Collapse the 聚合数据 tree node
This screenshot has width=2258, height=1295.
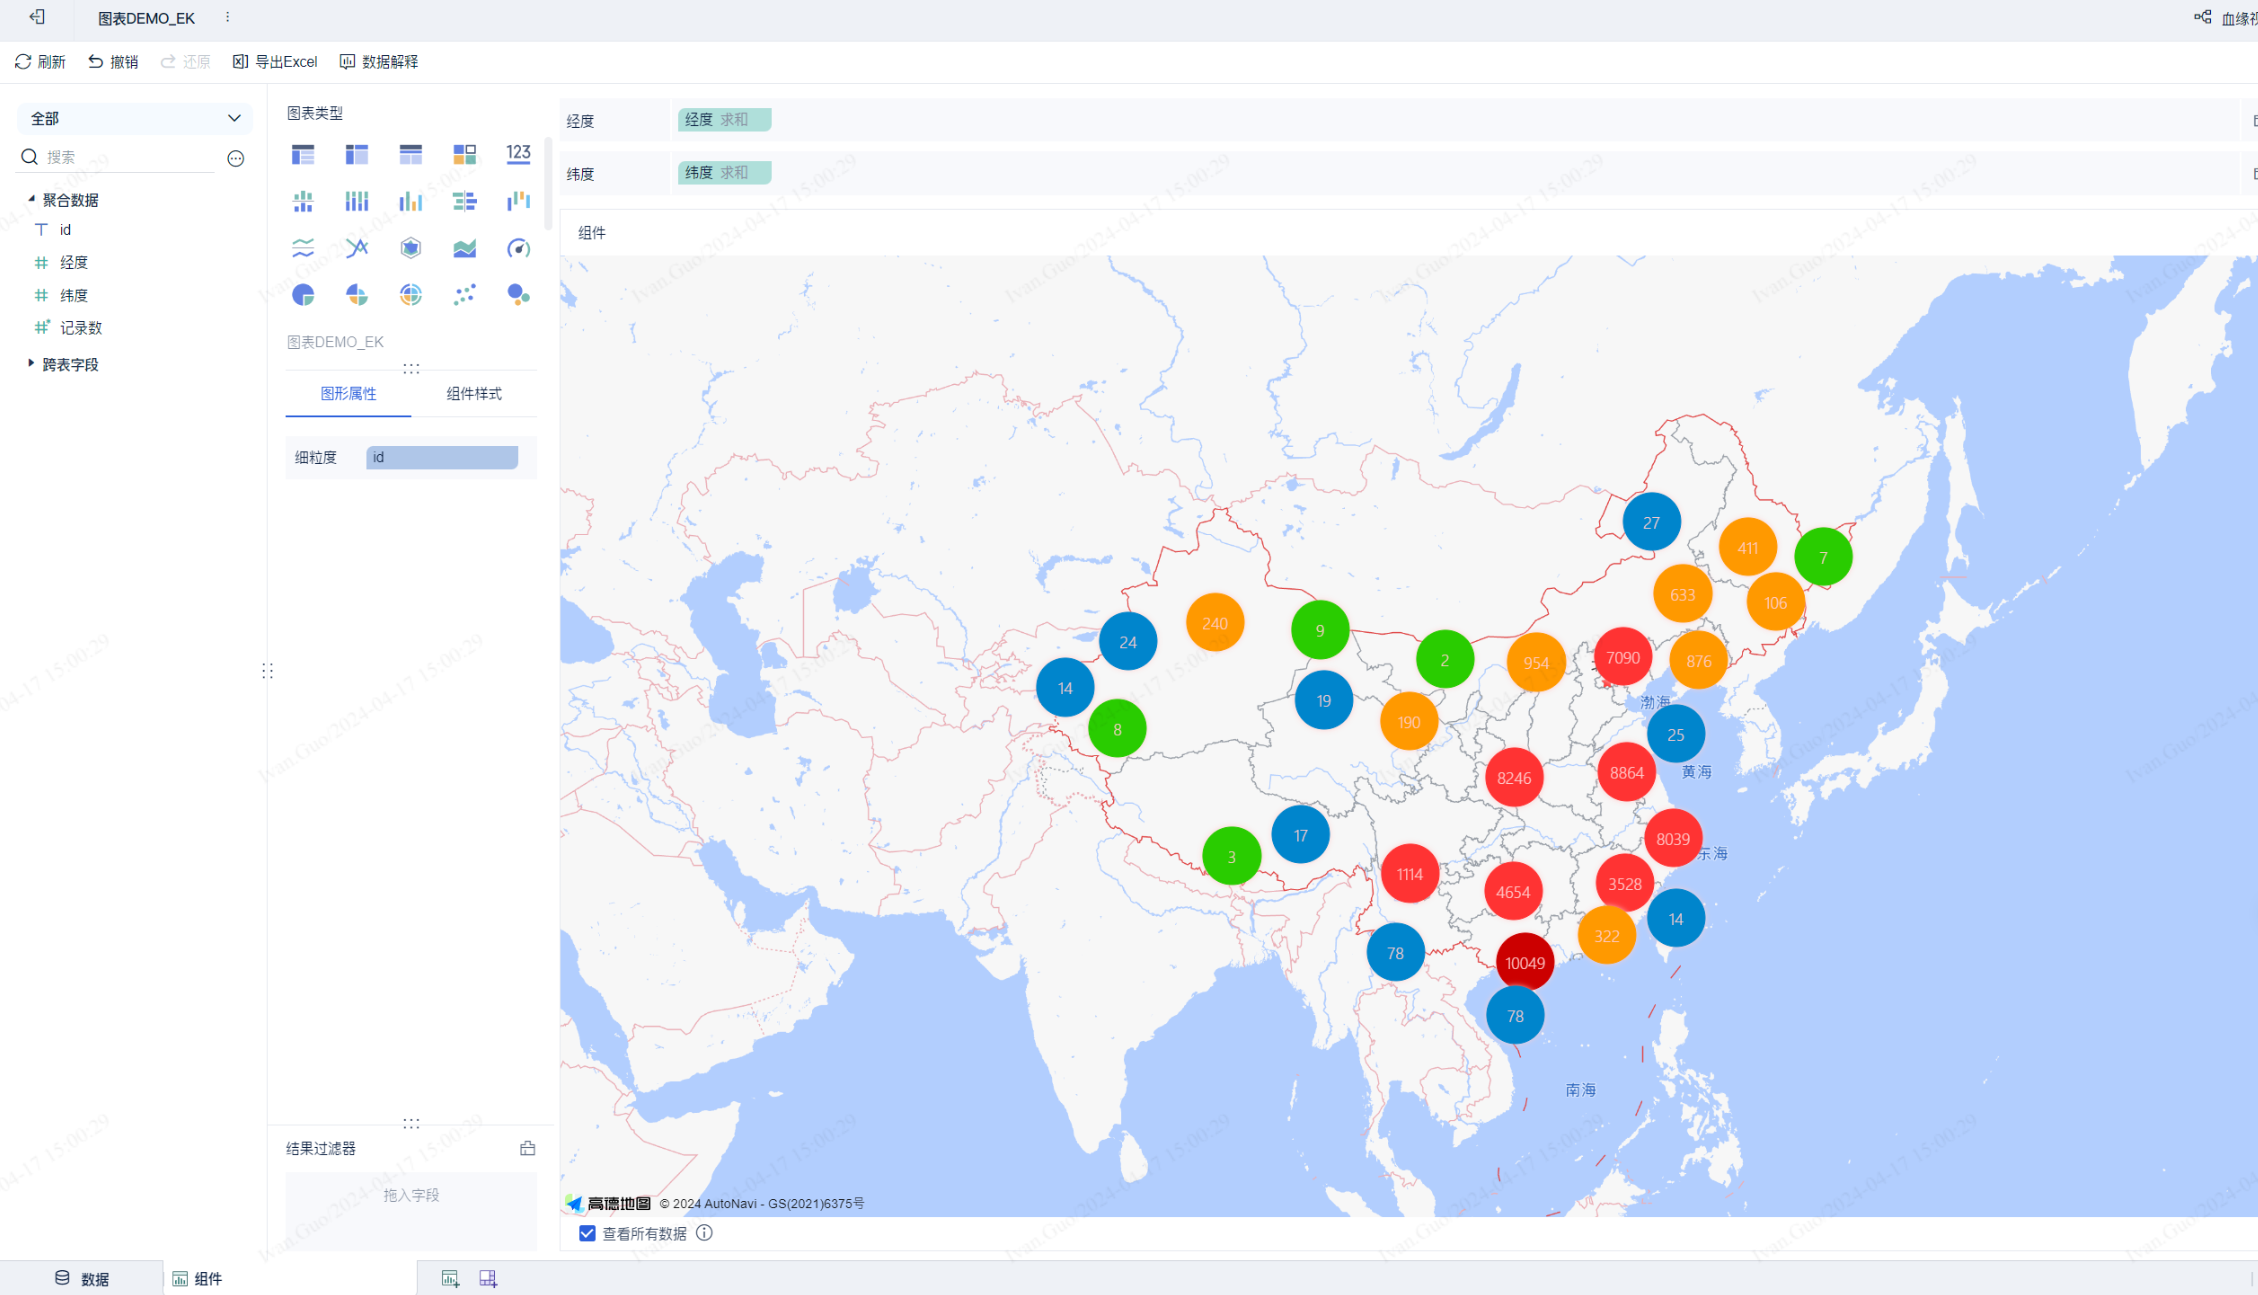[31, 199]
